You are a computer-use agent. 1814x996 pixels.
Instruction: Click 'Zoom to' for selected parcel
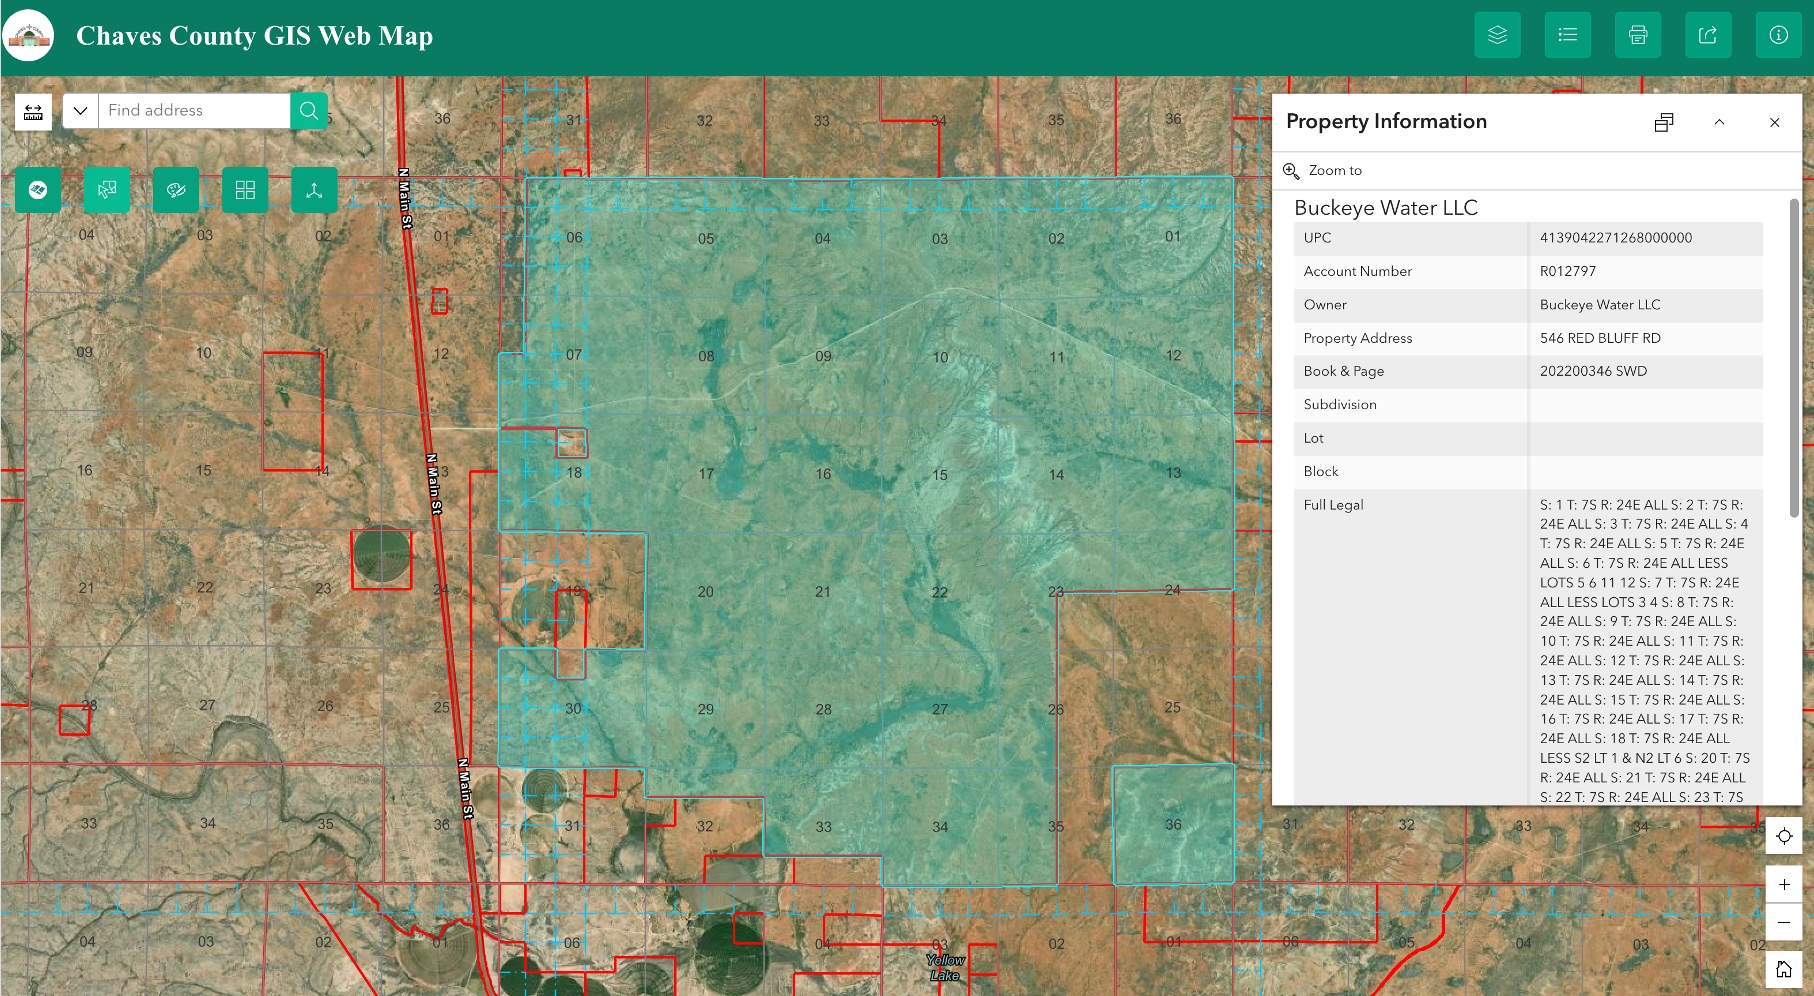click(1323, 171)
